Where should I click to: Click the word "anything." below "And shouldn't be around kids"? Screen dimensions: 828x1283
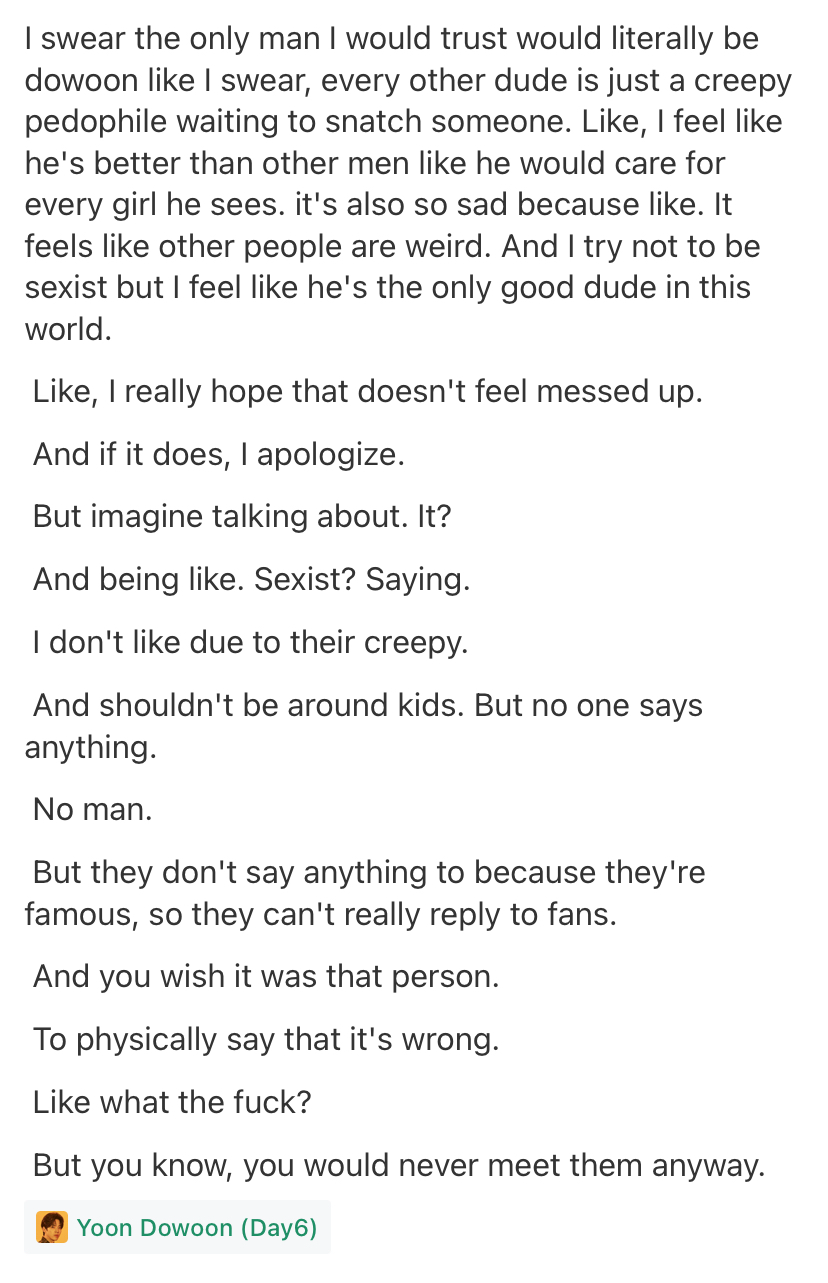[90, 747]
